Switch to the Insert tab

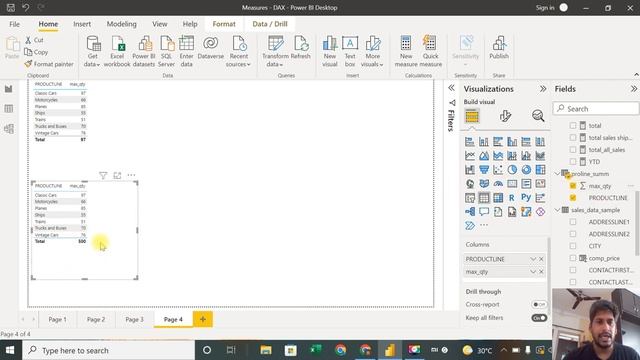(x=82, y=24)
